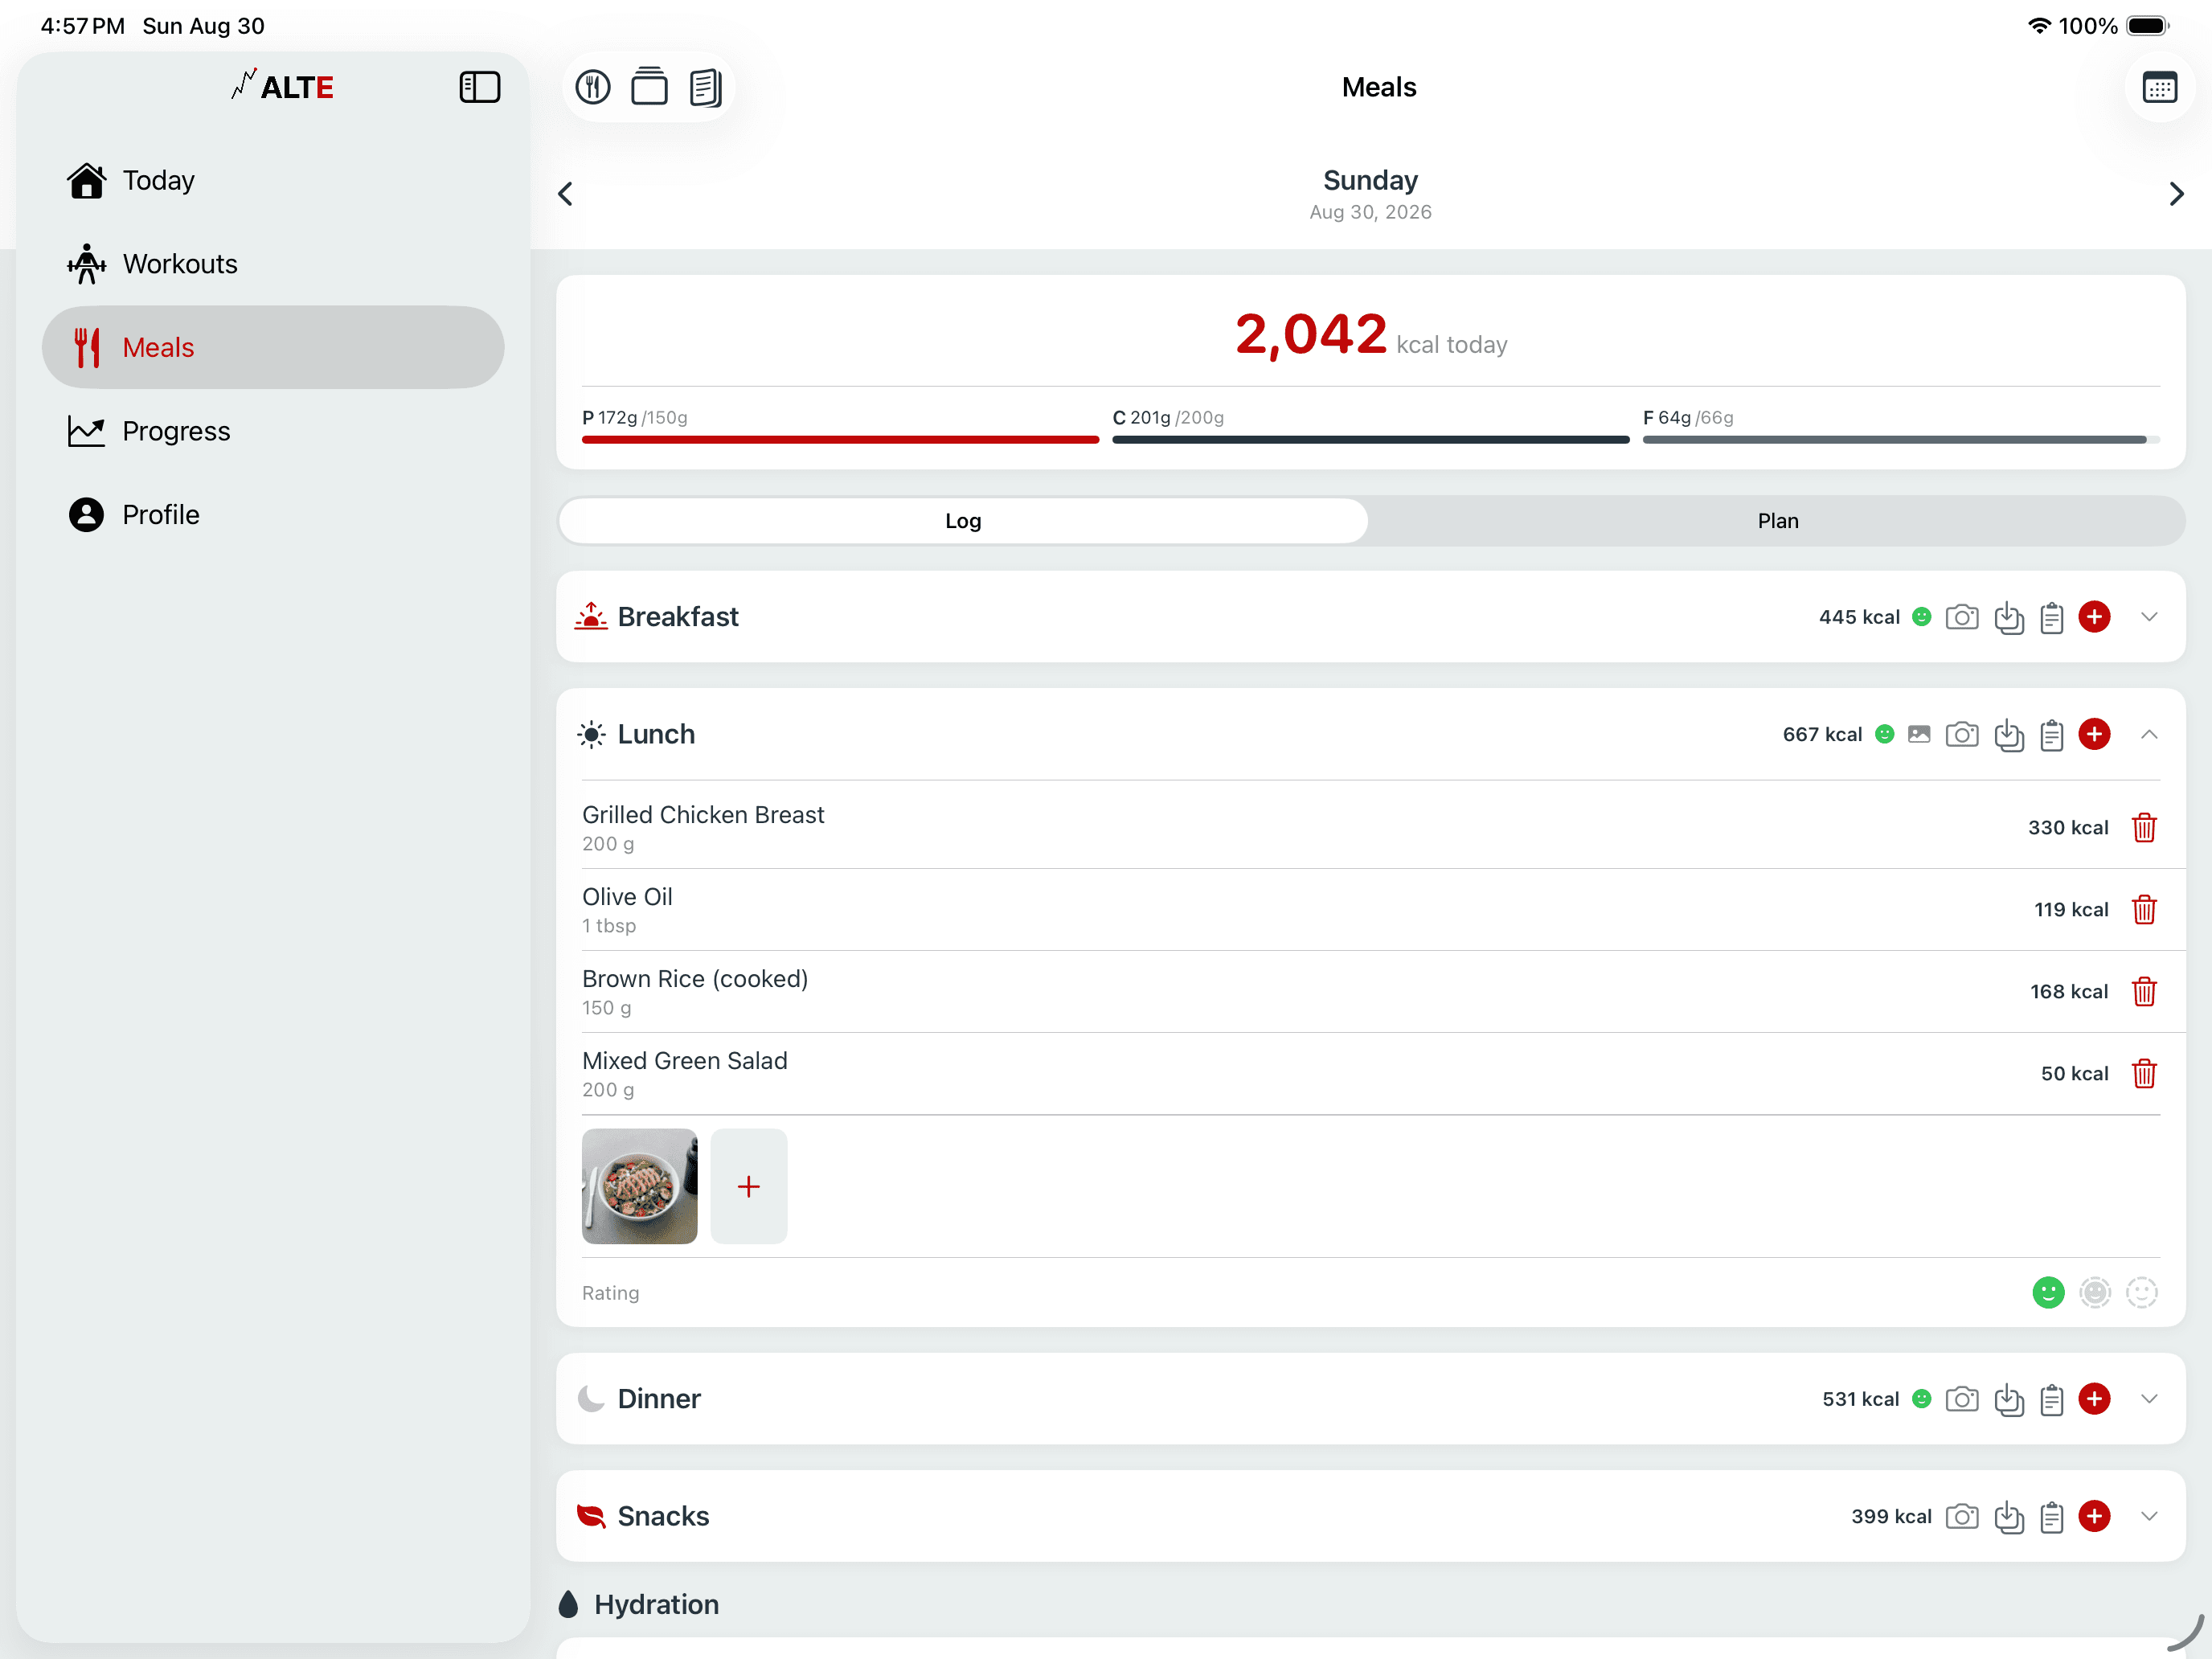Image resolution: width=2212 pixels, height=1659 pixels.
Task: Take a Snacks photo with camera icon
Action: [x=1962, y=1517]
